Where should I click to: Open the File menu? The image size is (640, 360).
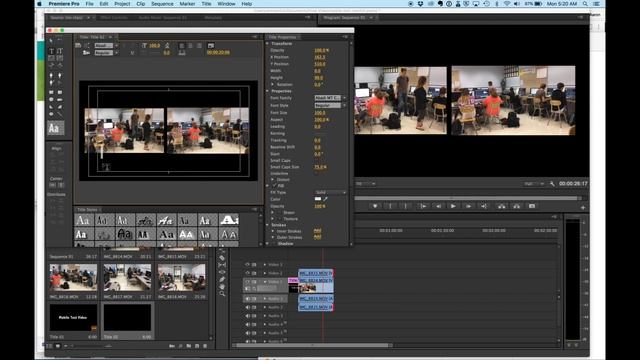click(x=89, y=4)
